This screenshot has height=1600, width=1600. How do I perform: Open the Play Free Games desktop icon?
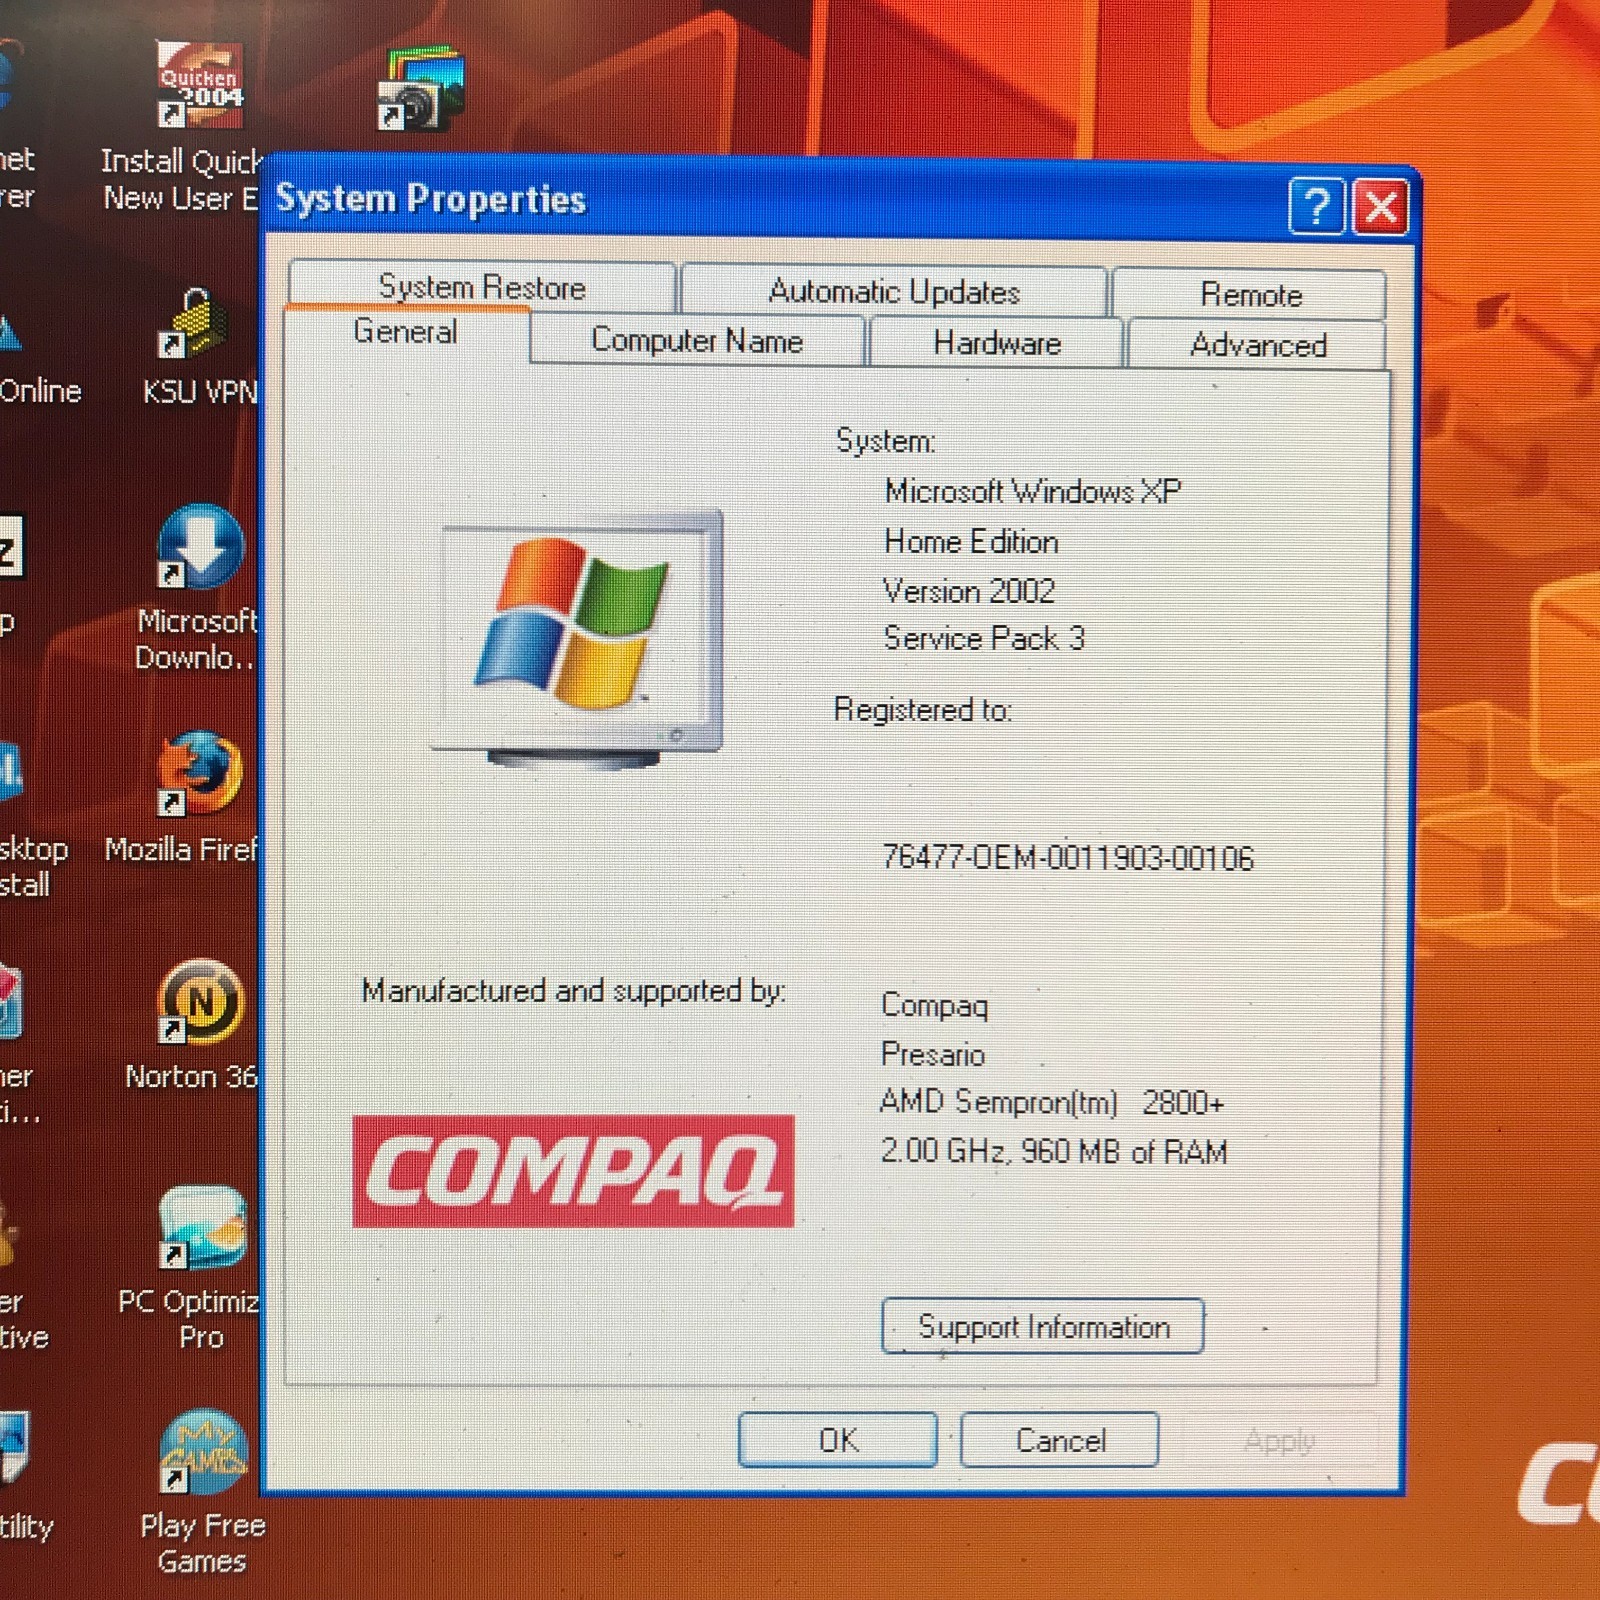pos(202,1454)
